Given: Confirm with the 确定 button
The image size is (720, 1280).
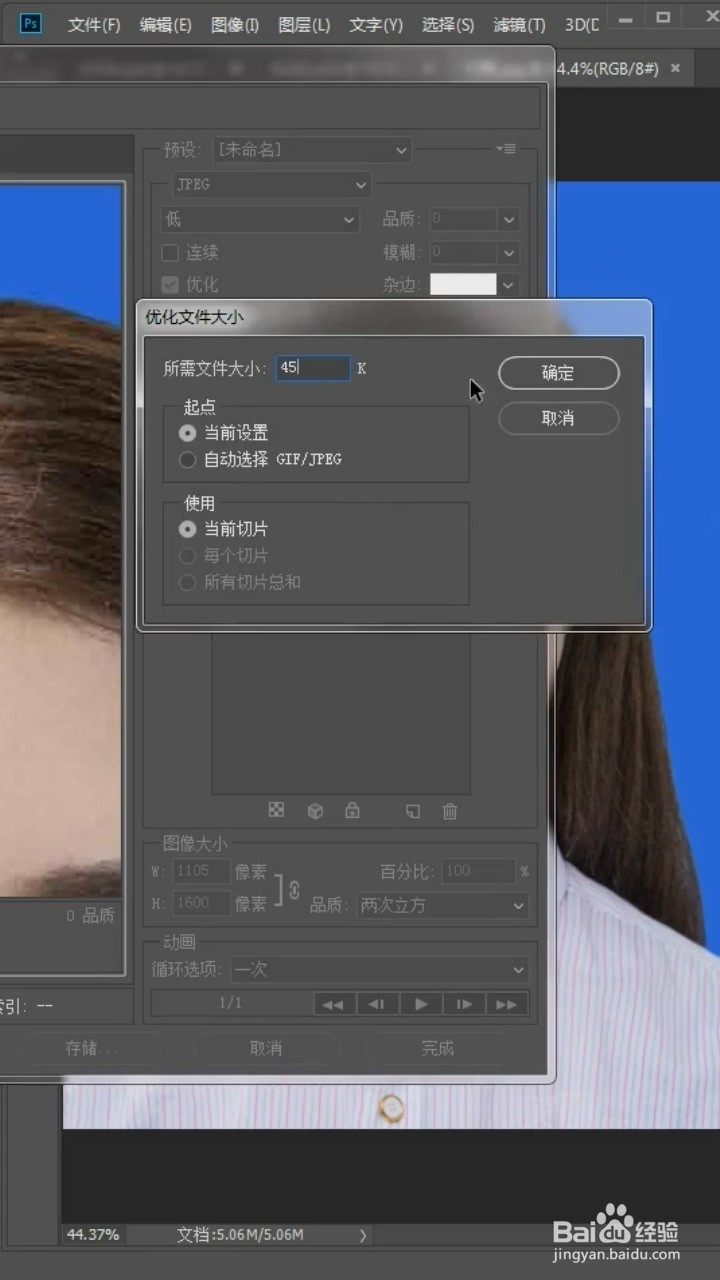Looking at the screenshot, I should pos(558,373).
